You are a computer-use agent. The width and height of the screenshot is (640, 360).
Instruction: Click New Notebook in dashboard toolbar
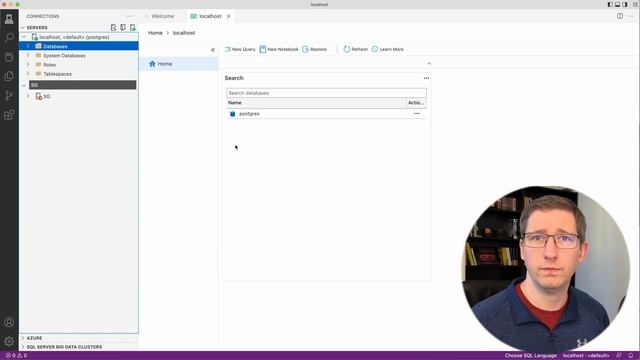[x=279, y=49]
